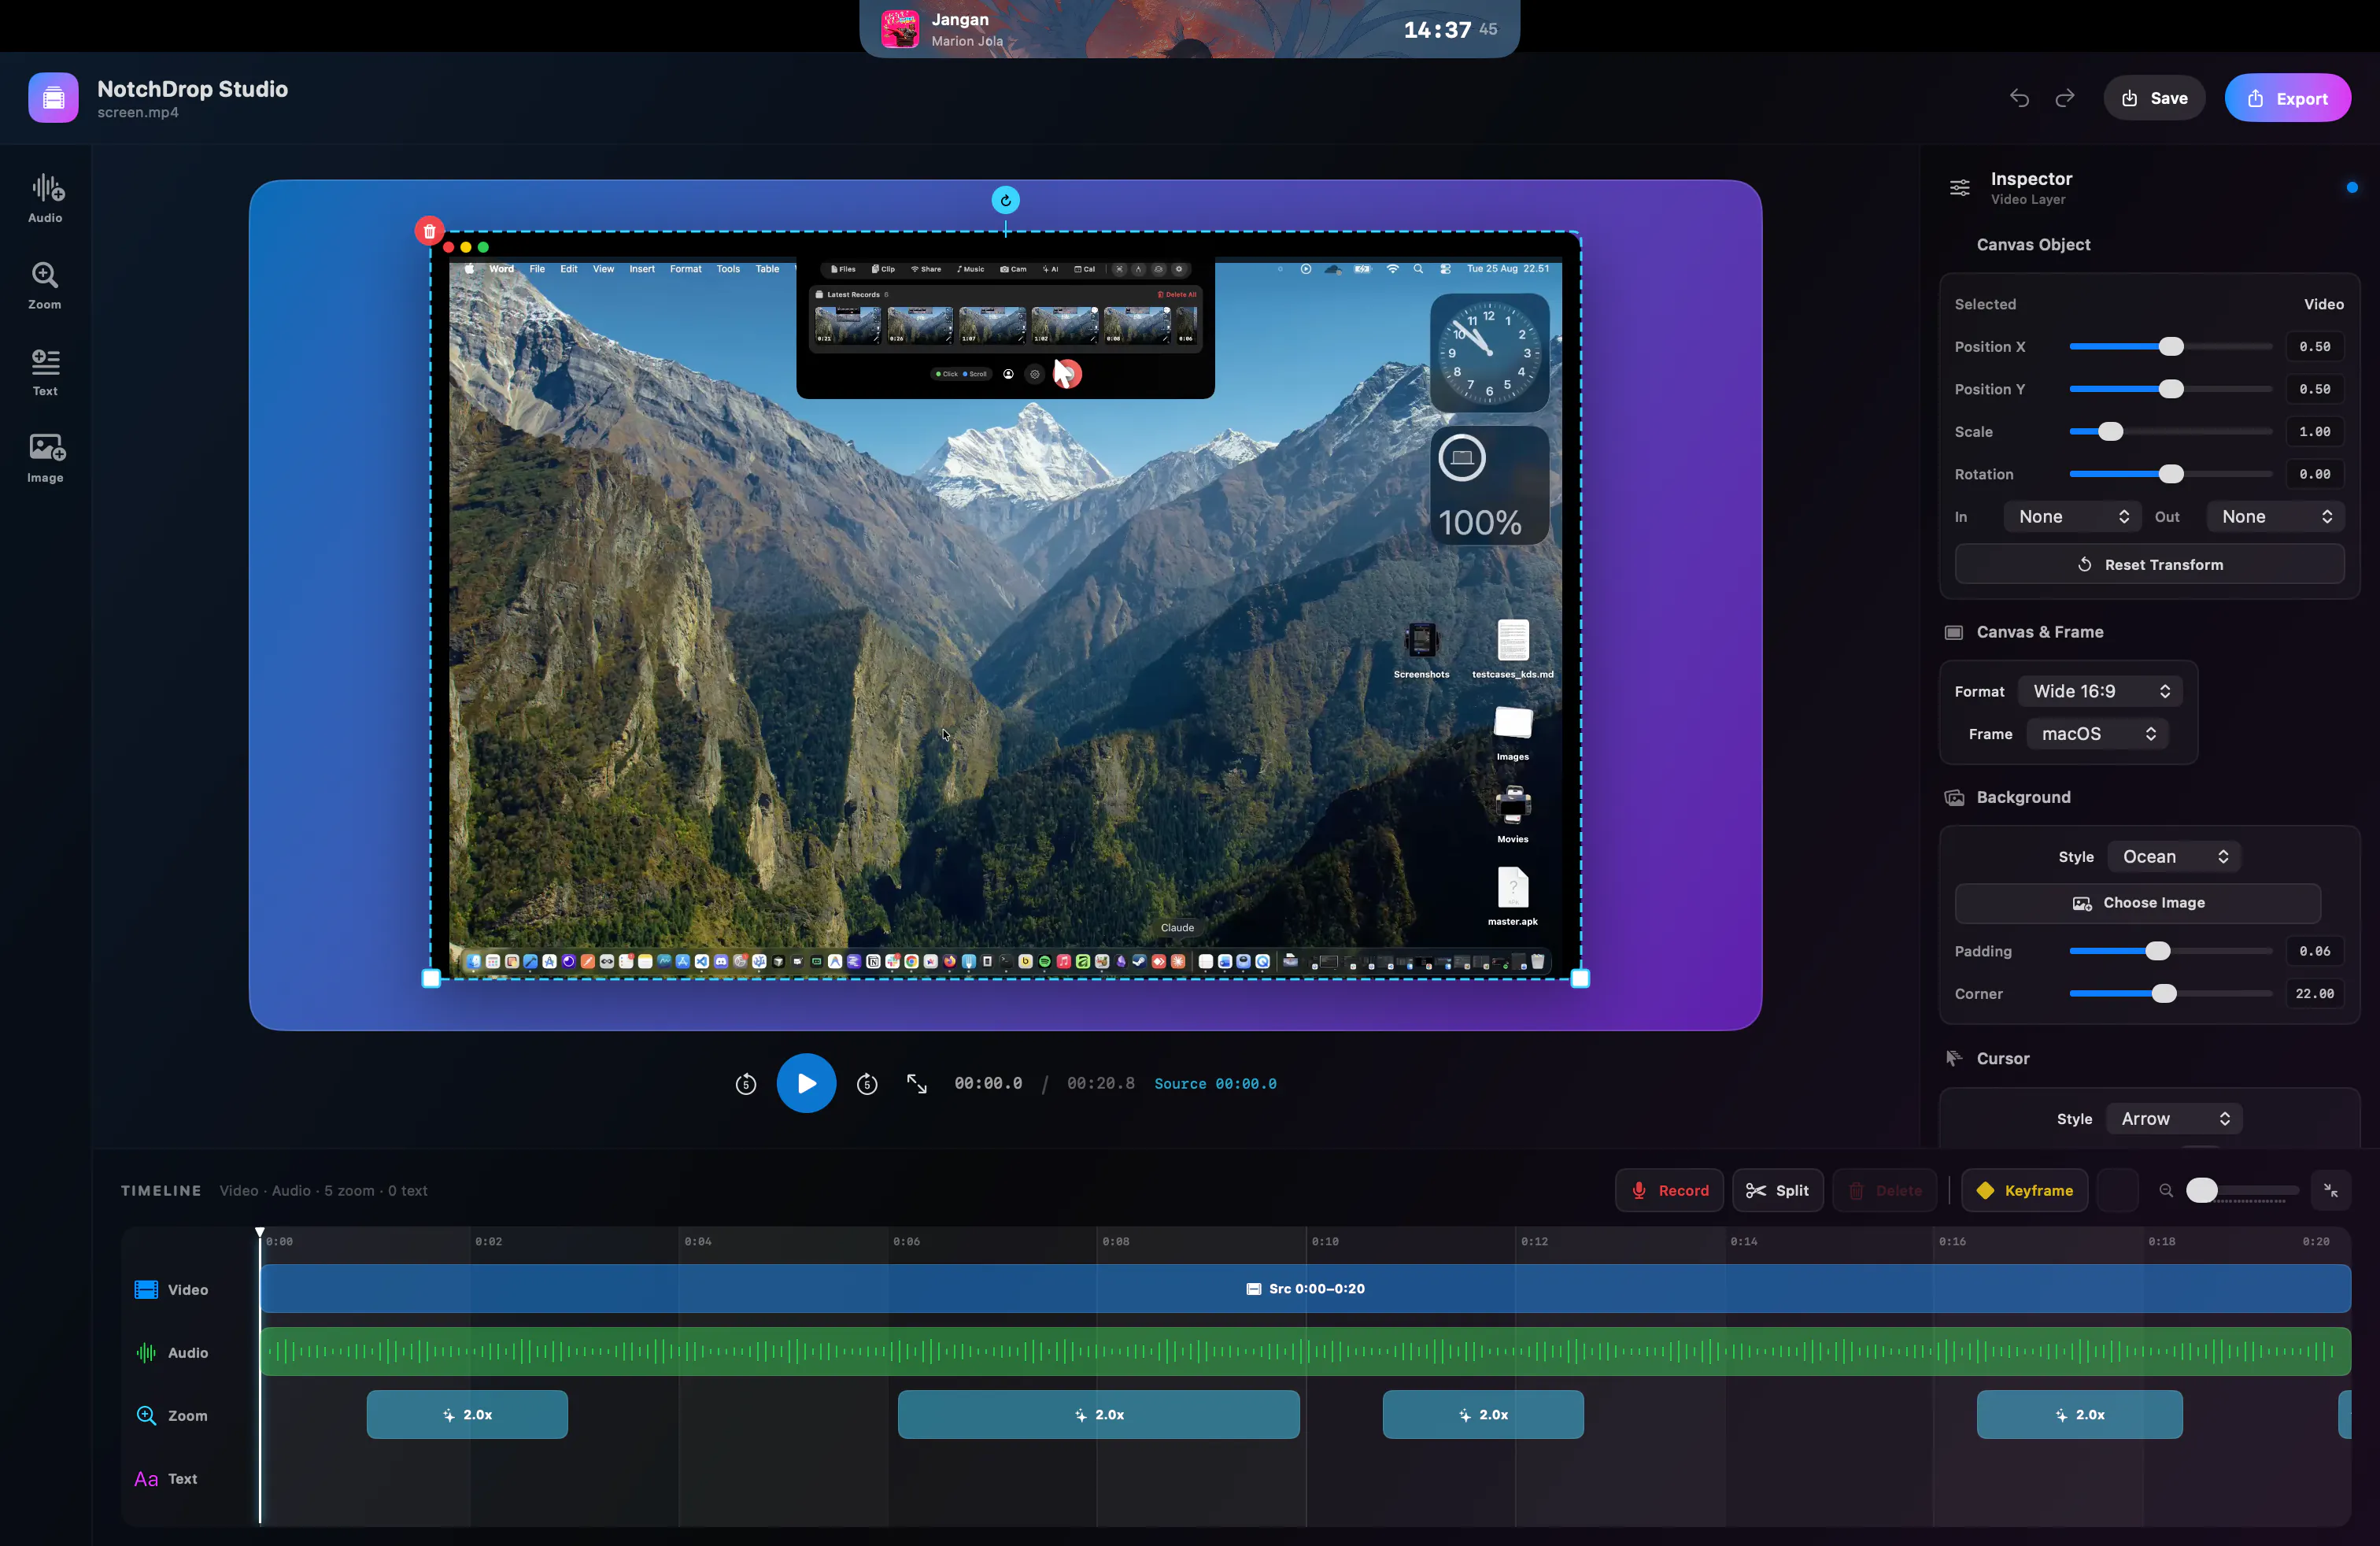Click the Zoom track magnifier icon
Viewport: 2380px width, 1546px height.
[x=146, y=1415]
